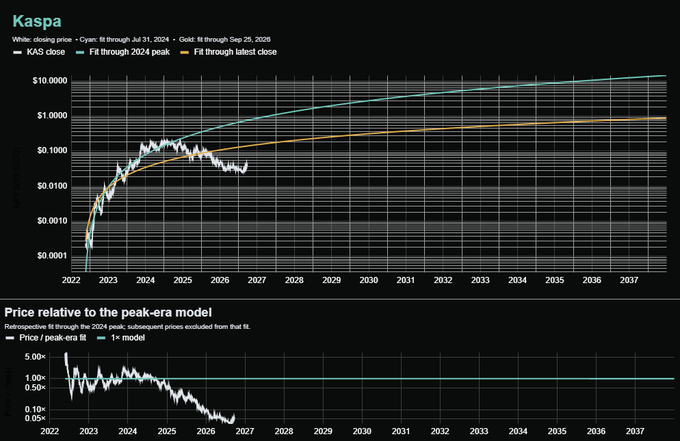The height and width of the screenshot is (441, 680).
Task: Click 2033 on the lower ratio chart axis
Action: [479, 431]
